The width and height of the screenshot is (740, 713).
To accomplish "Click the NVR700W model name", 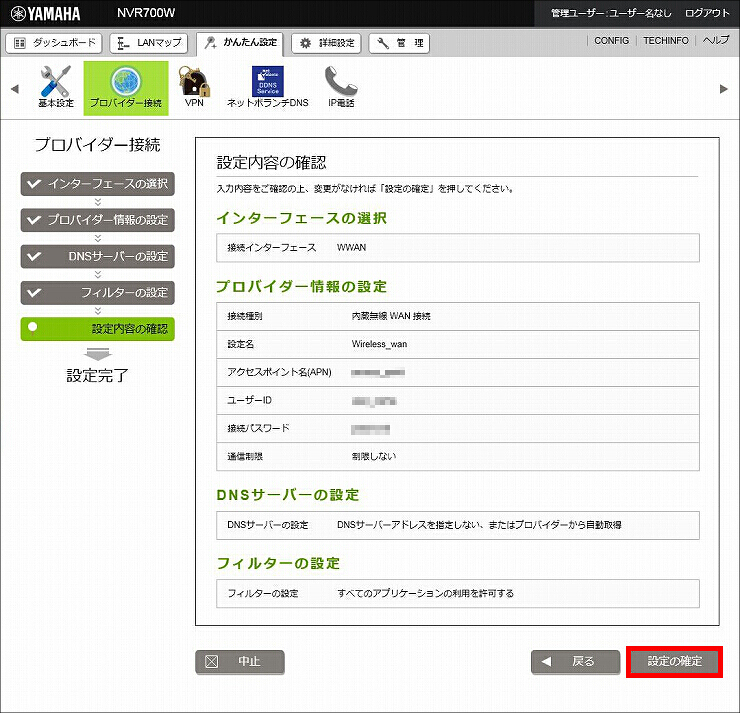I will (146, 13).
